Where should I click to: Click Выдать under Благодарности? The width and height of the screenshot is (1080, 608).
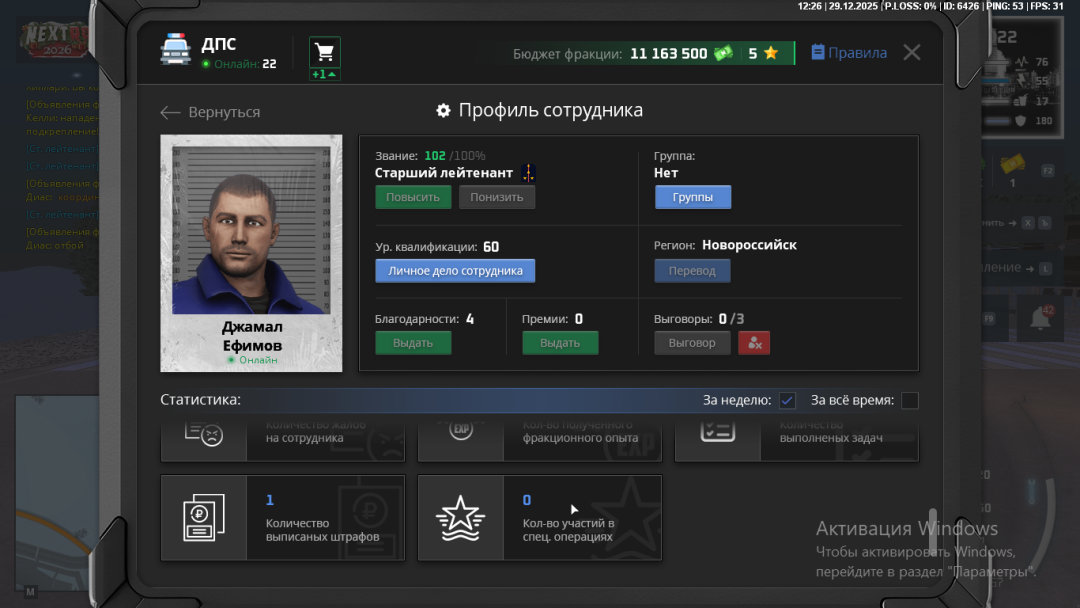tap(413, 343)
